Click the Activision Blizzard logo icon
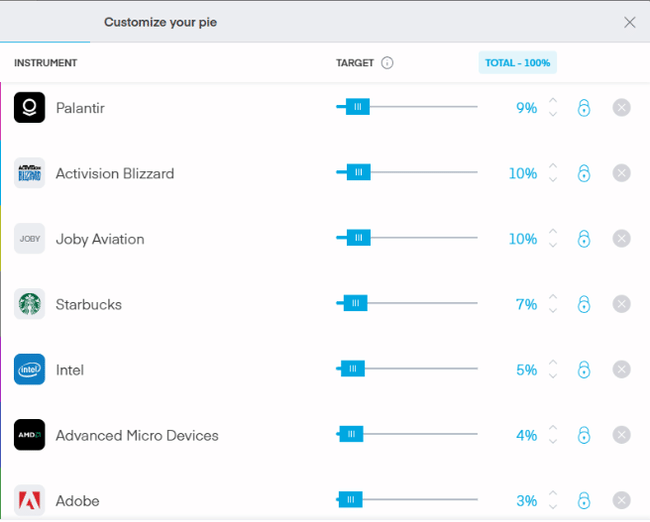 [x=30, y=173]
